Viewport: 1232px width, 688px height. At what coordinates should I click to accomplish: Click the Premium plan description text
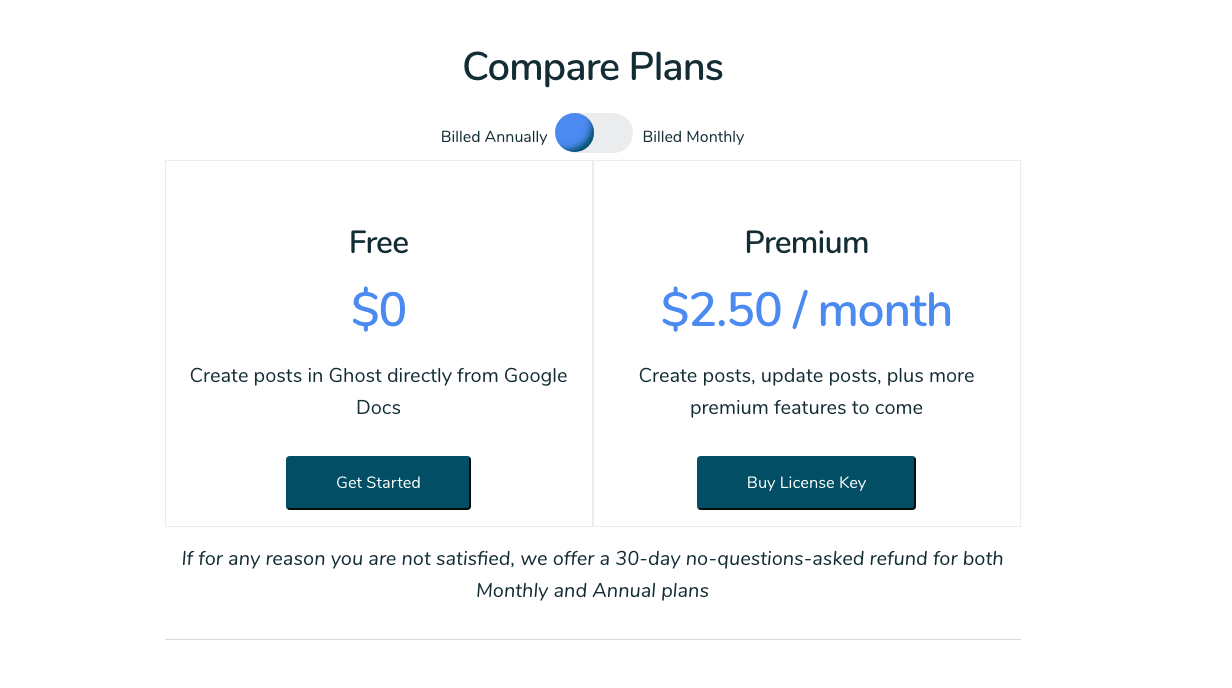pyautogui.click(x=807, y=391)
